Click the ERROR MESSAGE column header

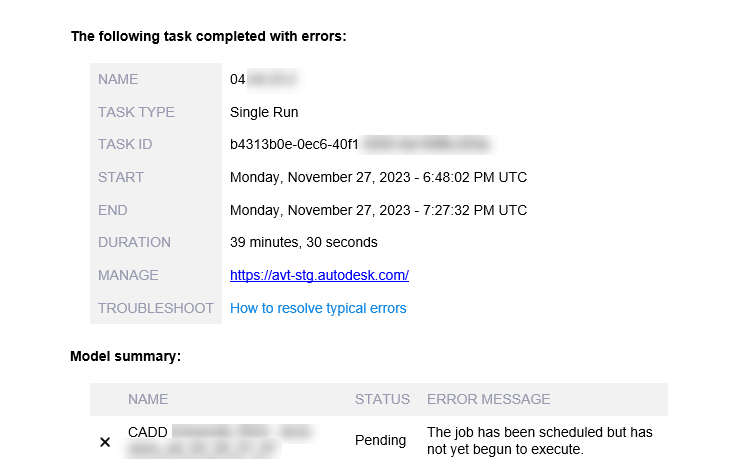[x=488, y=399]
